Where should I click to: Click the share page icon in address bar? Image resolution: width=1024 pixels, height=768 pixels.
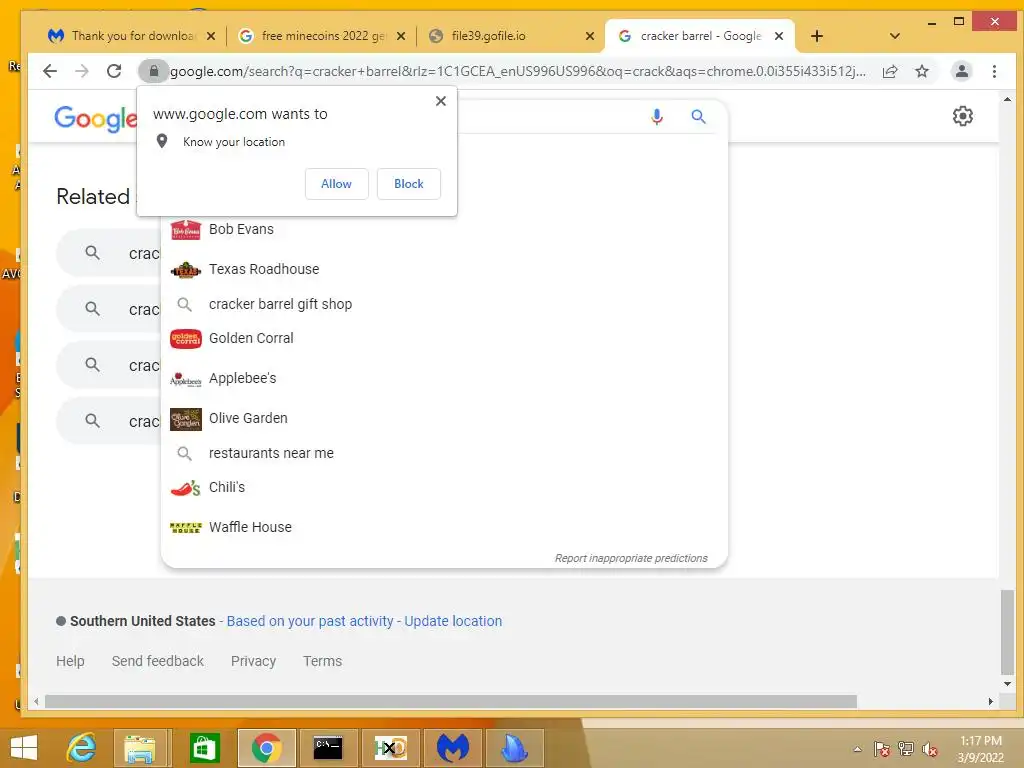pos(890,71)
